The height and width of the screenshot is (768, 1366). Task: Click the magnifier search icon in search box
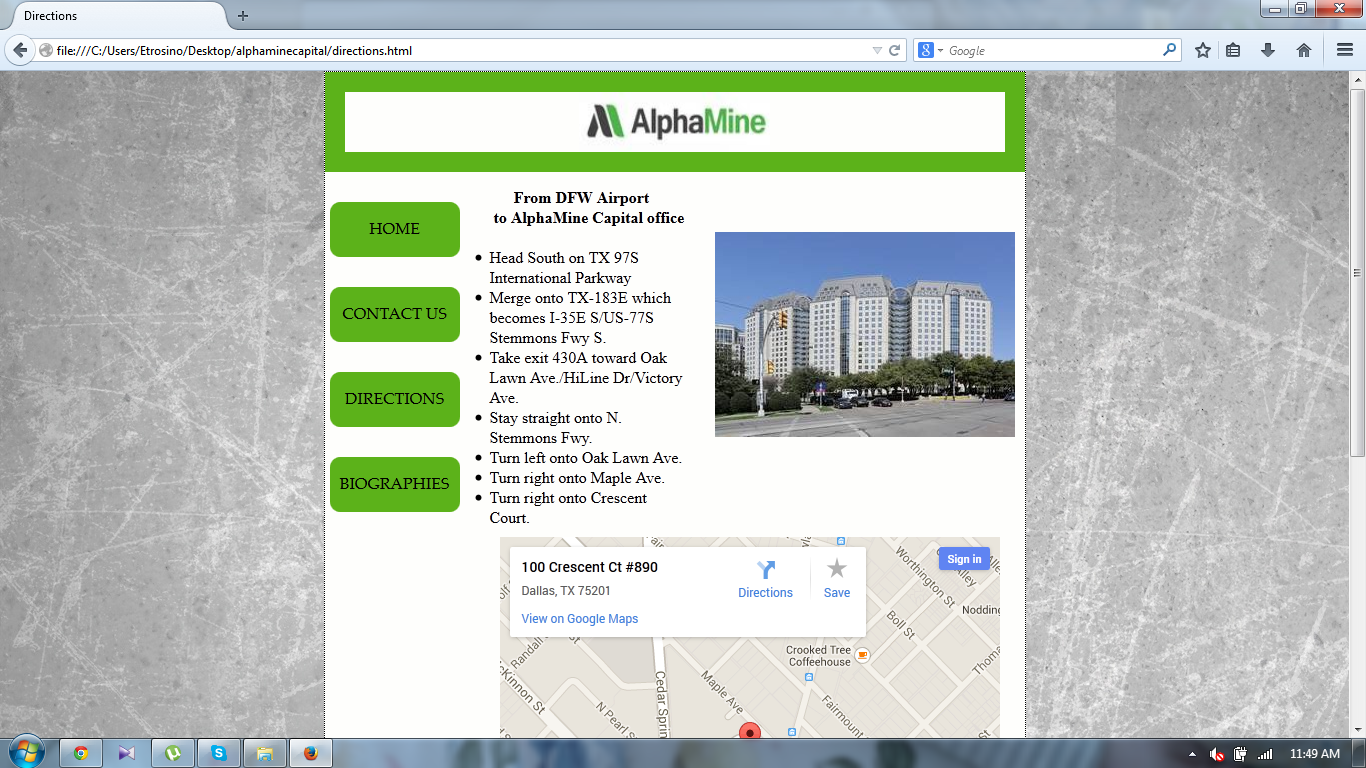pyautogui.click(x=1169, y=50)
